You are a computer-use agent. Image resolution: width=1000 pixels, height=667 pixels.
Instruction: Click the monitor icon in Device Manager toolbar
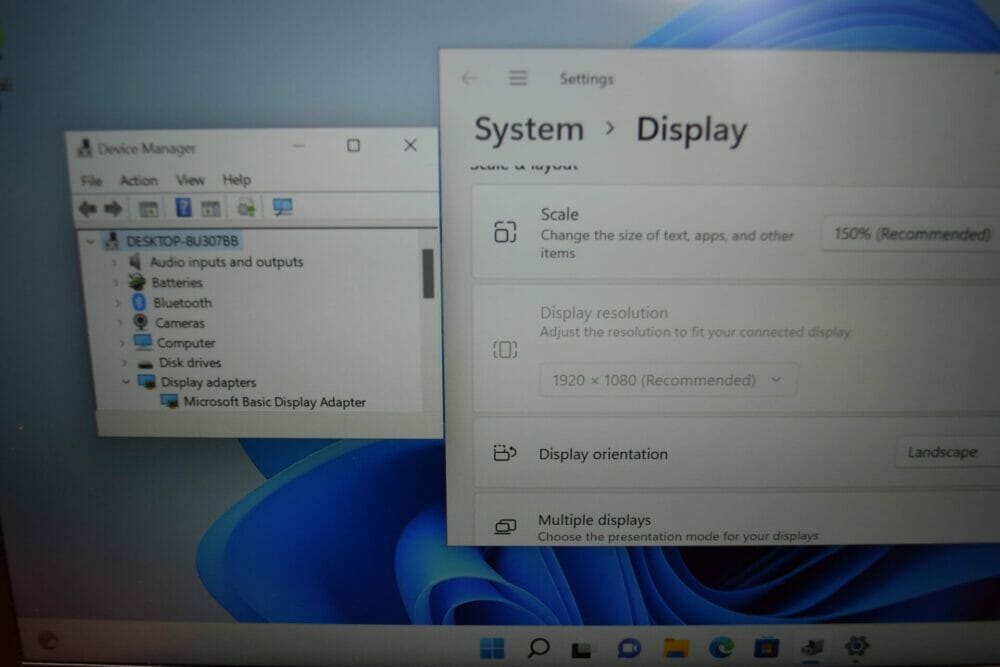tap(283, 207)
